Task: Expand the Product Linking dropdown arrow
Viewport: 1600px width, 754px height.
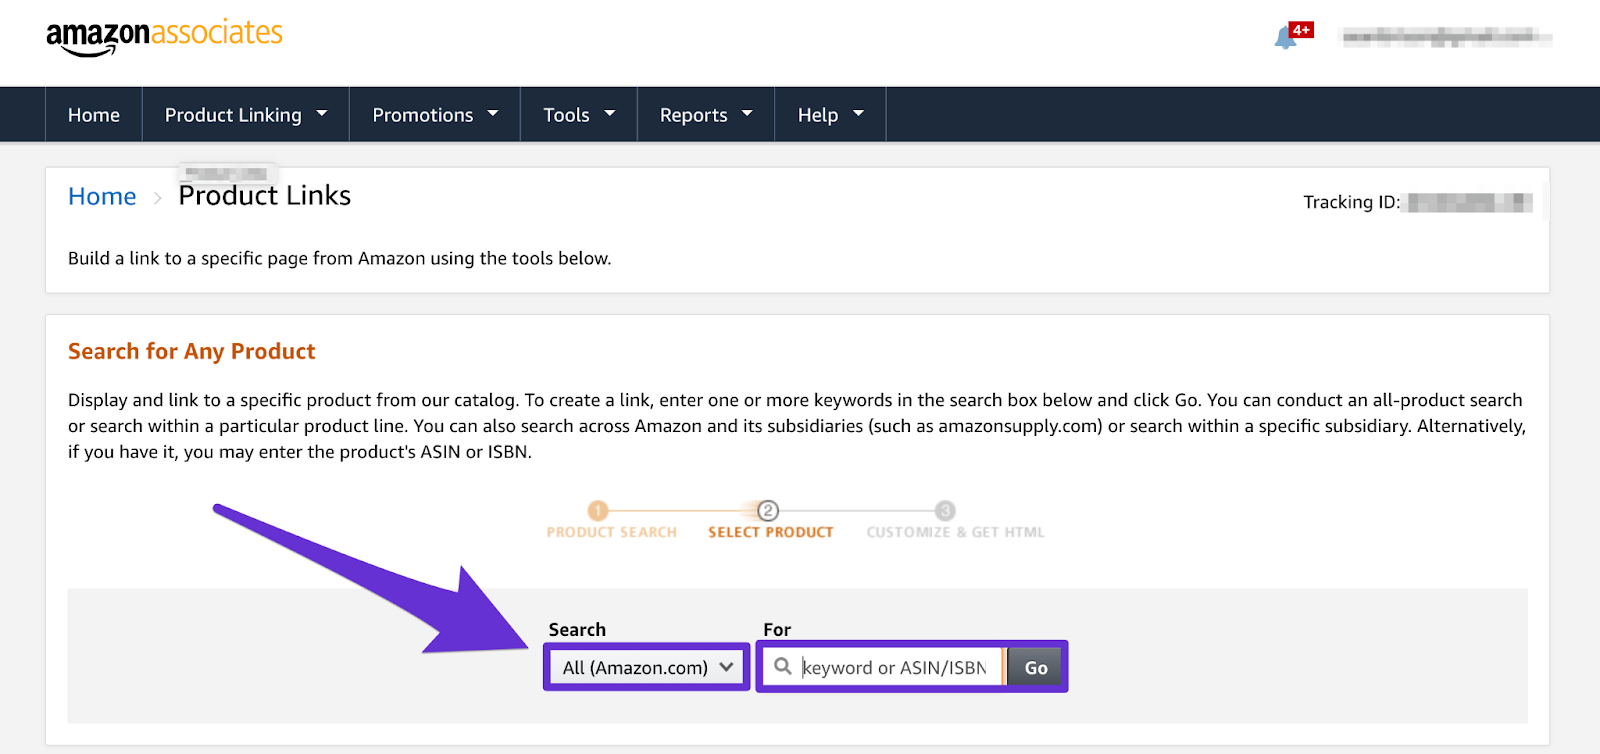Action: [x=322, y=114]
